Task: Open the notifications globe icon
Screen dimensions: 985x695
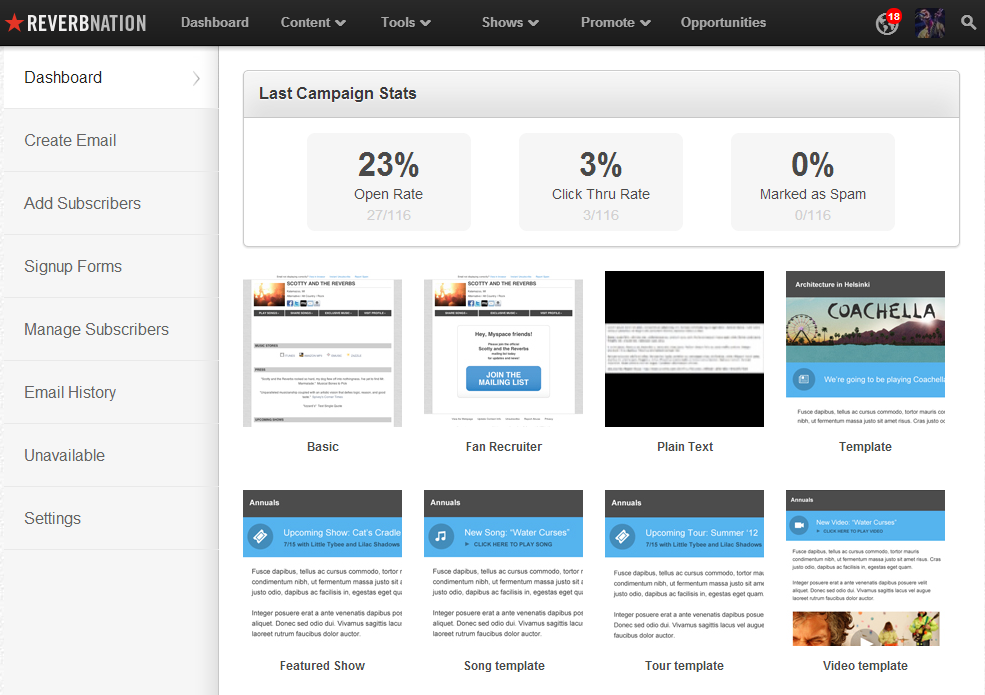Action: coord(885,24)
